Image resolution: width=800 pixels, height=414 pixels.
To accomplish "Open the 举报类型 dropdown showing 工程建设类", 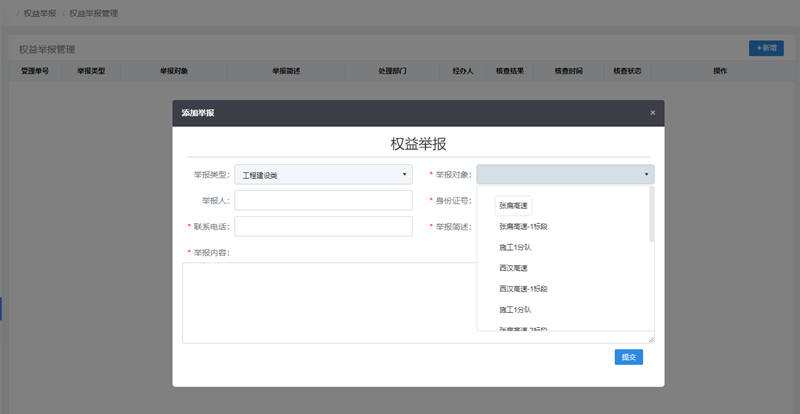I will [x=323, y=175].
